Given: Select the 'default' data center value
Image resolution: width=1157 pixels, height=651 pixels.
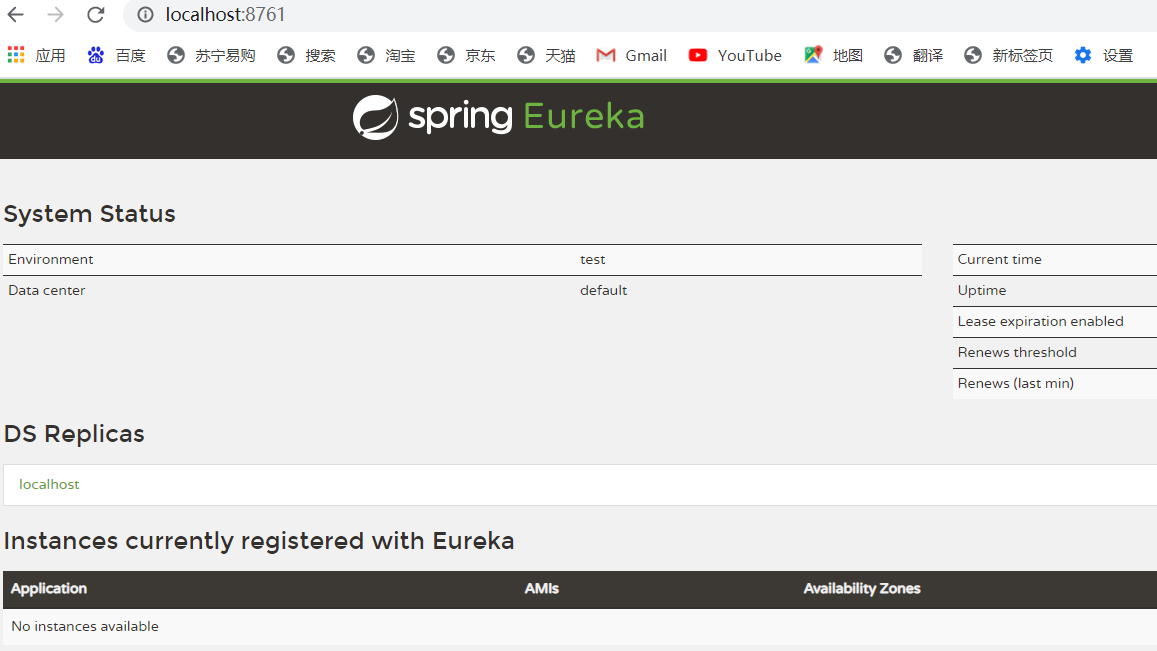Looking at the screenshot, I should 604,290.
